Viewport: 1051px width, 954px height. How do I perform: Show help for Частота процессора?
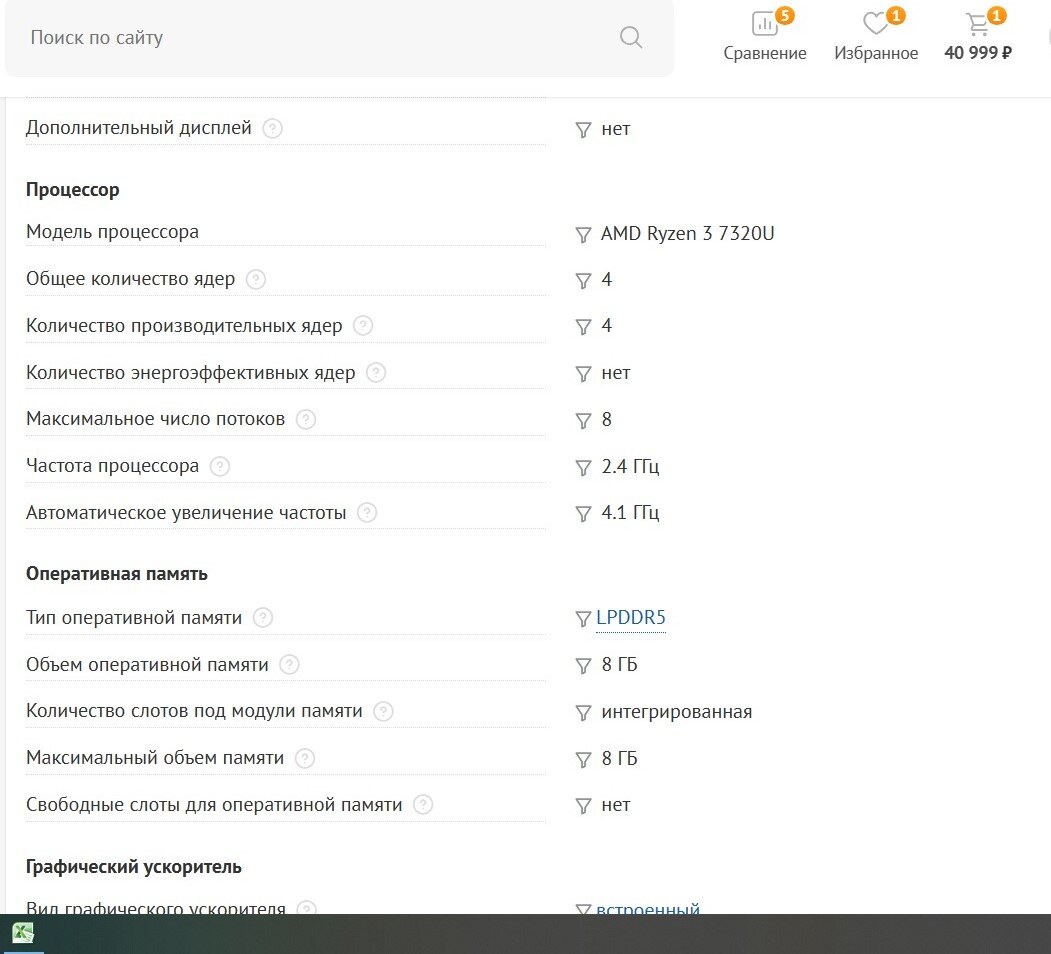[x=220, y=466]
